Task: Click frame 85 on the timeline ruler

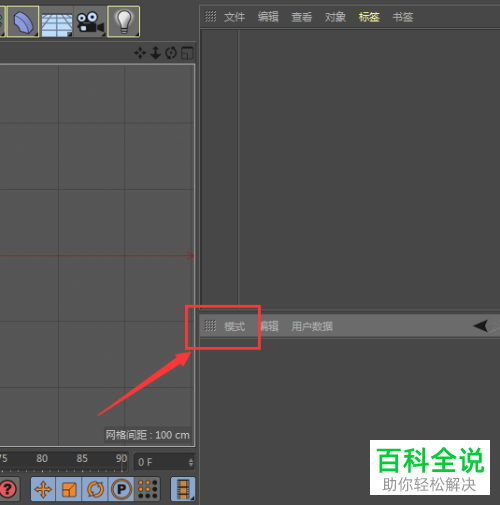Action: click(x=82, y=459)
